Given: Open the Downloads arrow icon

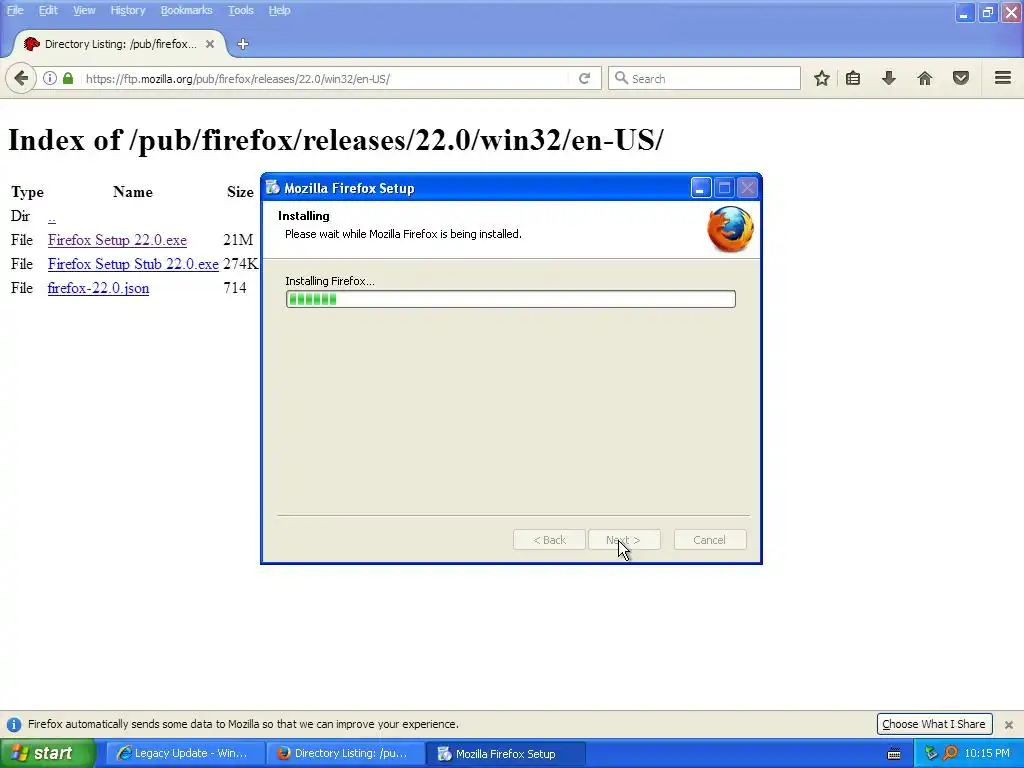Looking at the screenshot, I should tap(889, 78).
